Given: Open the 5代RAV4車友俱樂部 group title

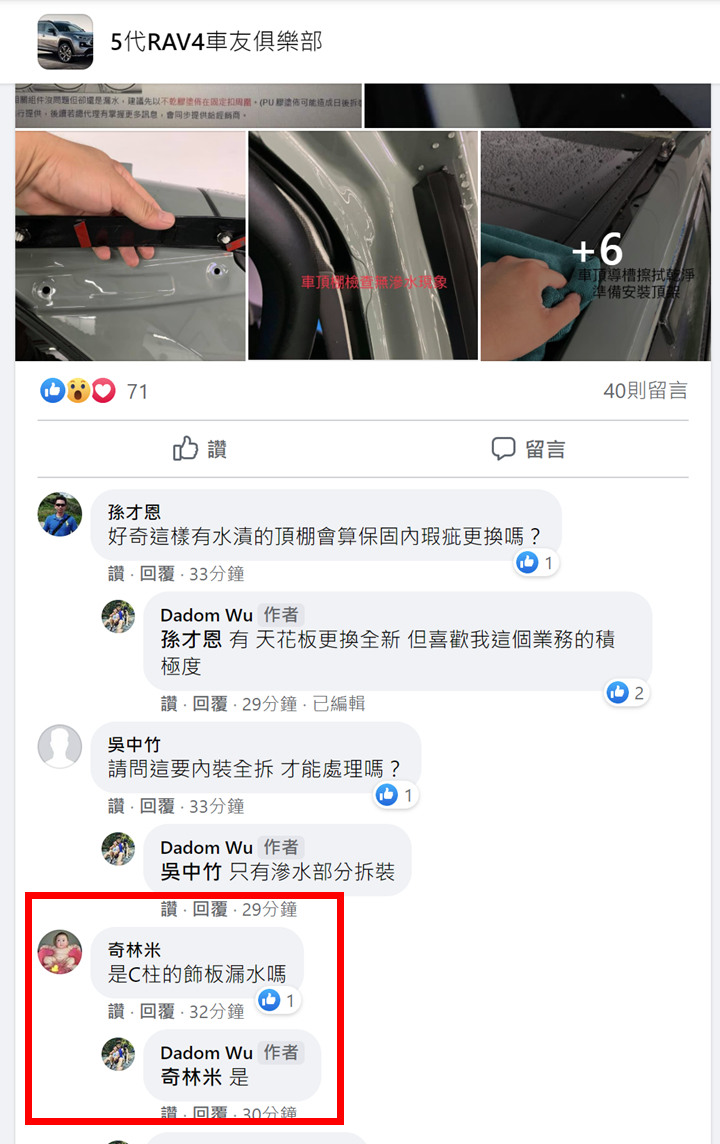Looking at the screenshot, I should [x=216, y=42].
